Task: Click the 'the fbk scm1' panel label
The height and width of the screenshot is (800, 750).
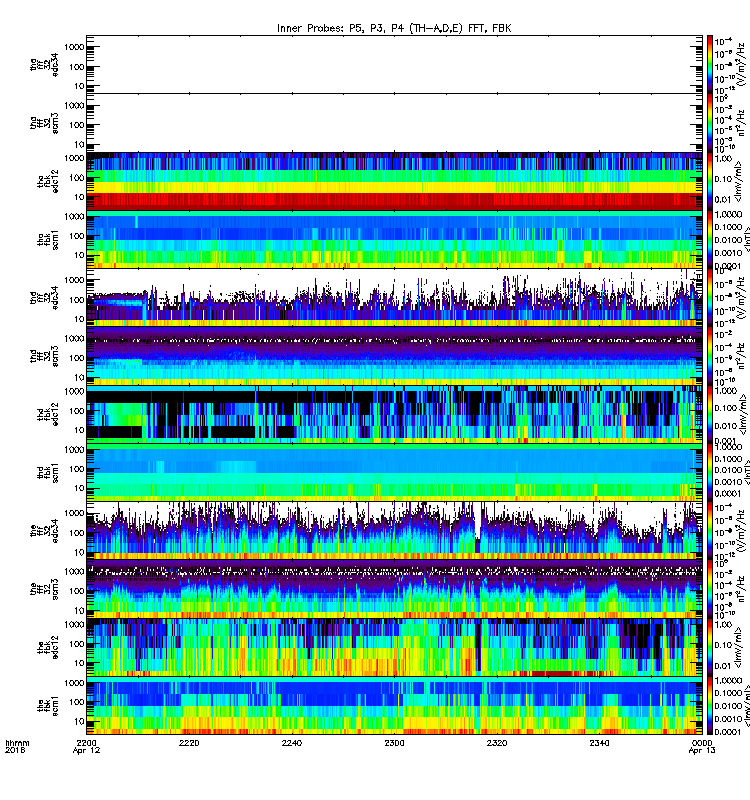Action: (x=48, y=706)
